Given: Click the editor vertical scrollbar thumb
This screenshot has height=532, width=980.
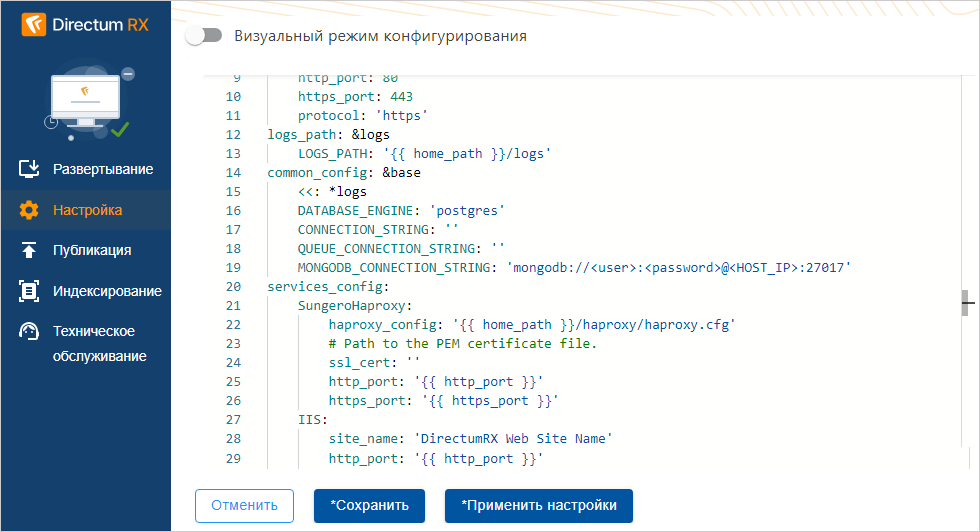Looking at the screenshot, I should [966, 301].
